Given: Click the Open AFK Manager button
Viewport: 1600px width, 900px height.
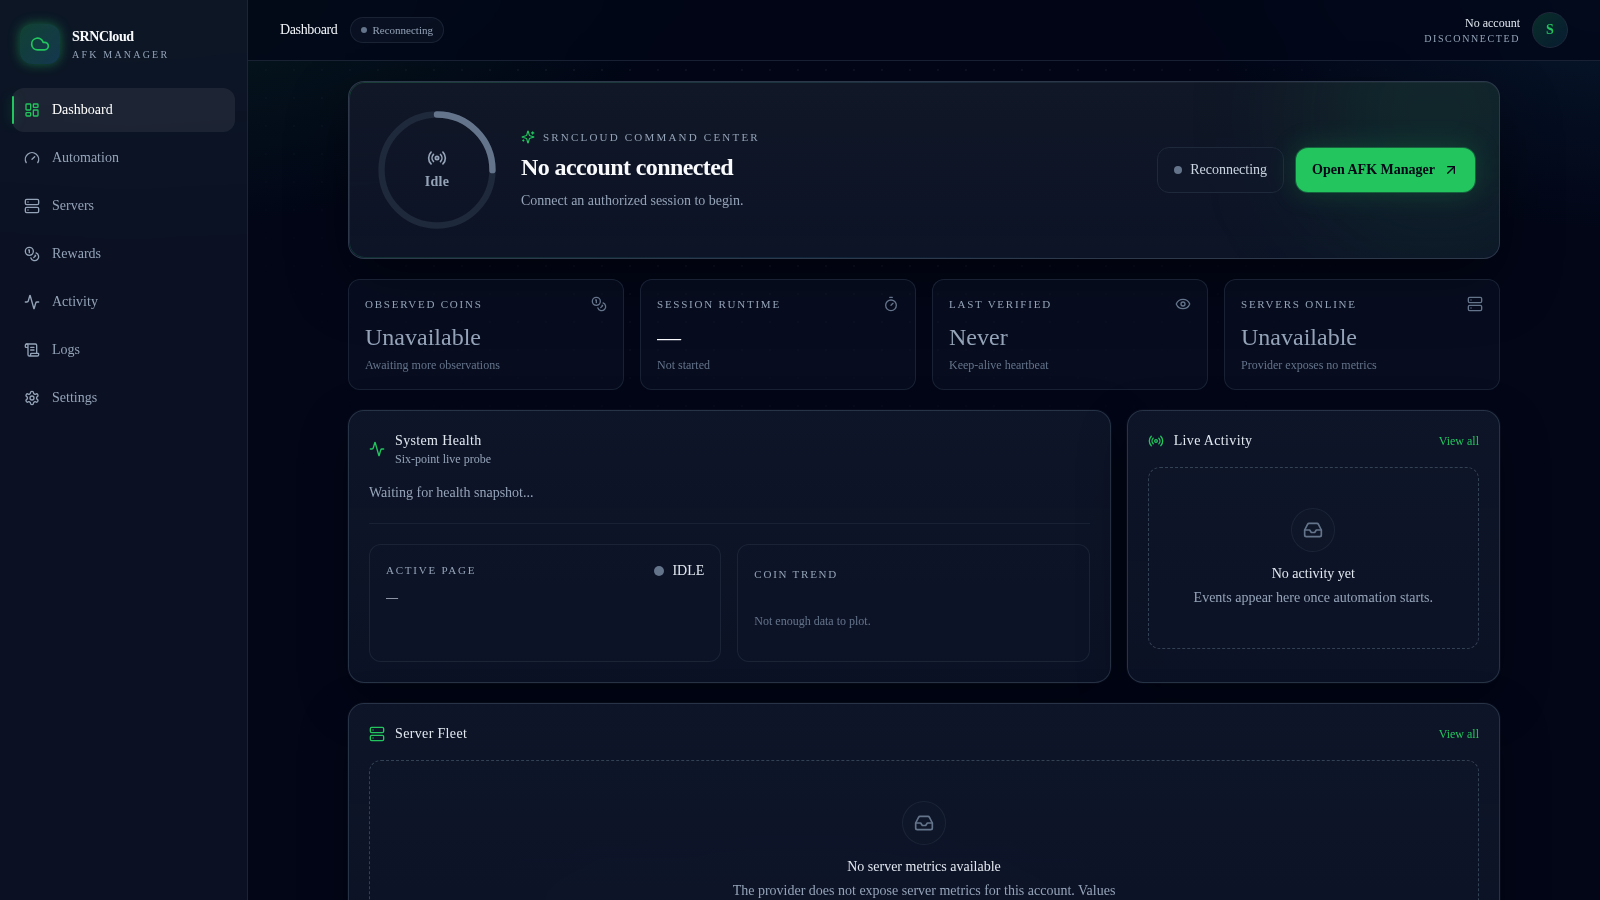Looking at the screenshot, I should [x=1385, y=170].
